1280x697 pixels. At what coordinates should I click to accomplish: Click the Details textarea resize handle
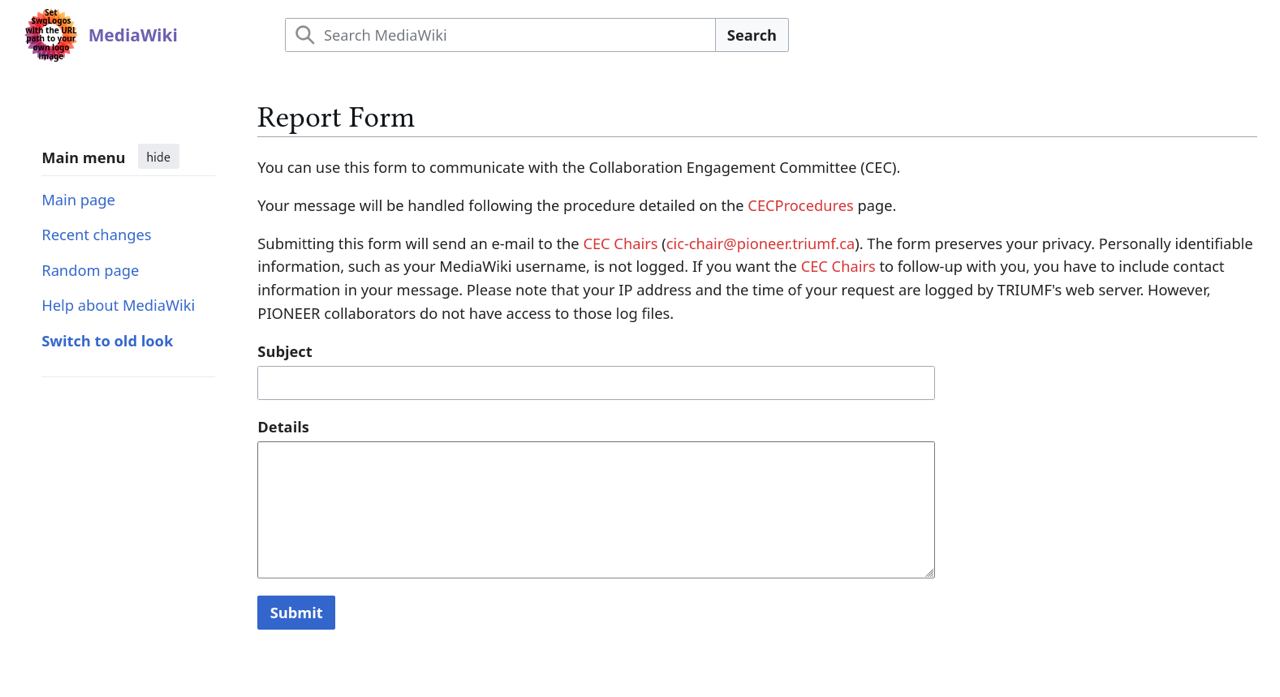[x=929, y=572]
